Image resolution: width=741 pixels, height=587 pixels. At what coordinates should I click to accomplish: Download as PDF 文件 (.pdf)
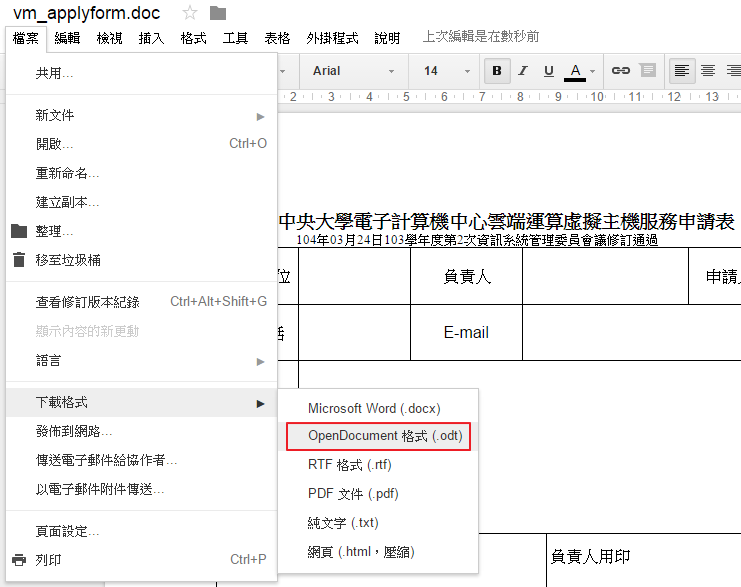[x=353, y=493]
